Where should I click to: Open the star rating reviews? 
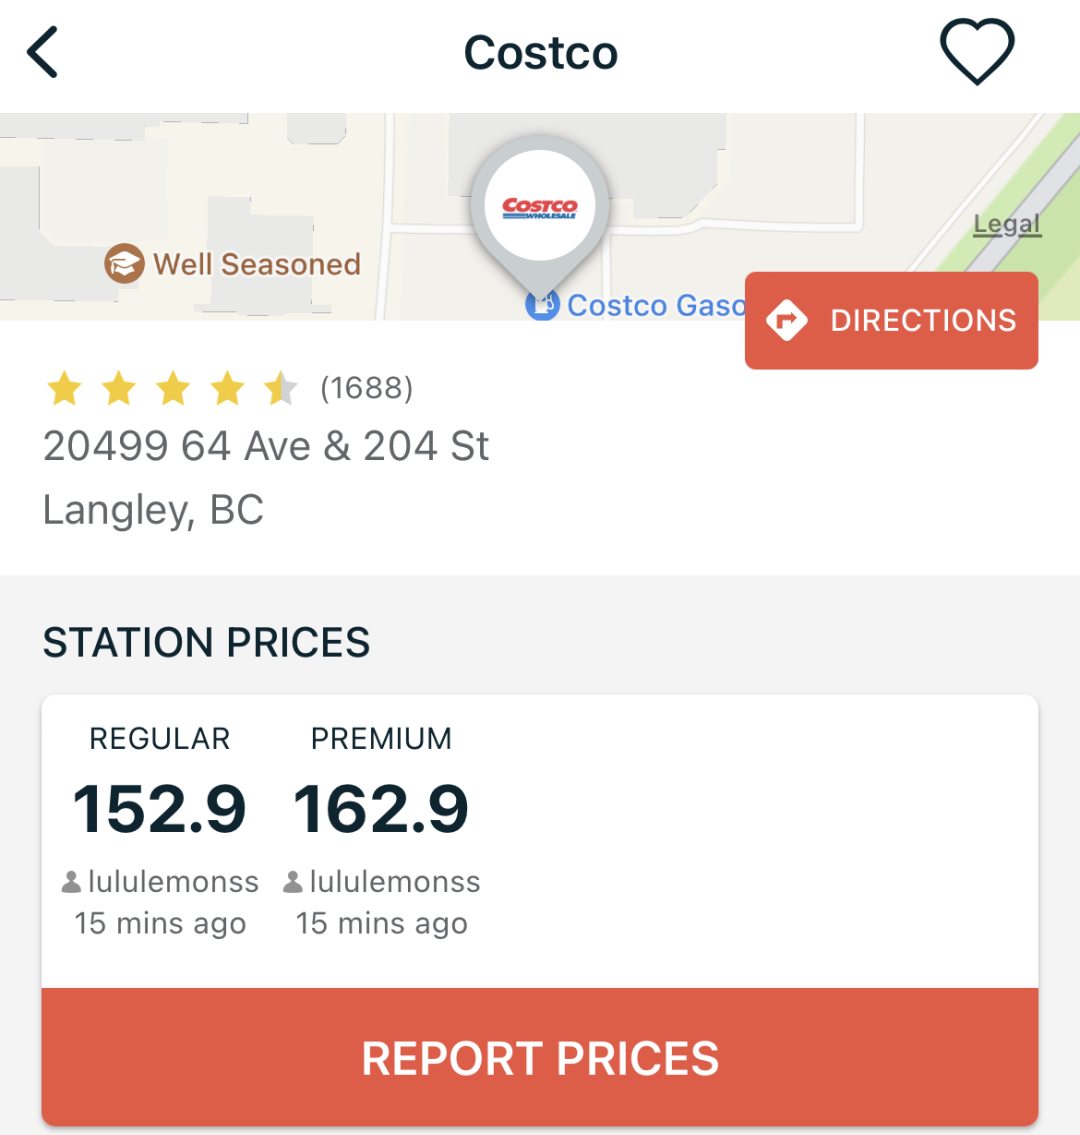point(172,388)
